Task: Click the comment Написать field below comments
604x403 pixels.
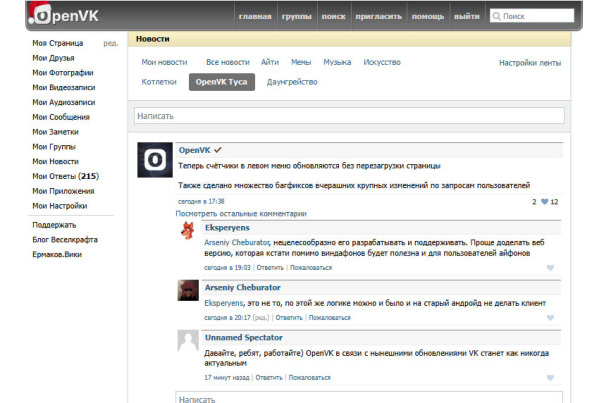Action: [369, 398]
